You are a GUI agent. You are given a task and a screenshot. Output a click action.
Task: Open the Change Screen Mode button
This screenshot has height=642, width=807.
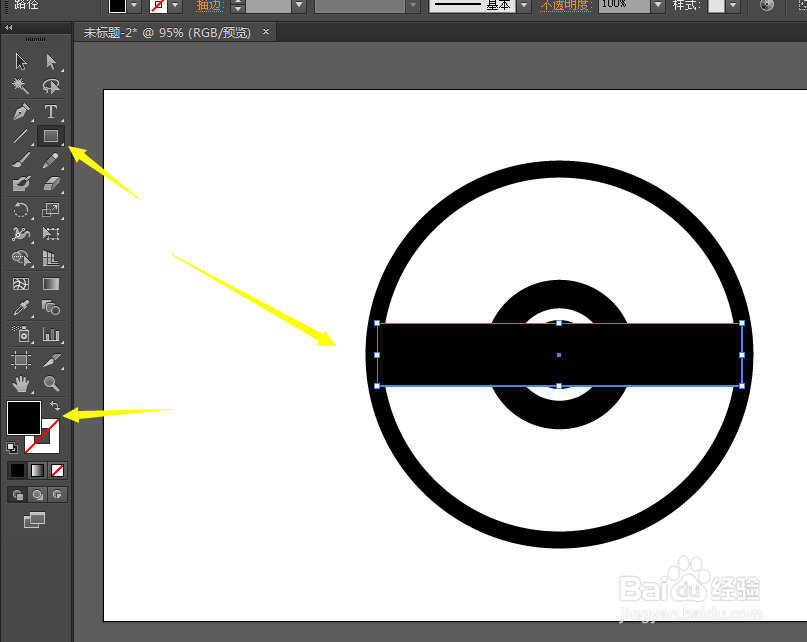[34, 520]
